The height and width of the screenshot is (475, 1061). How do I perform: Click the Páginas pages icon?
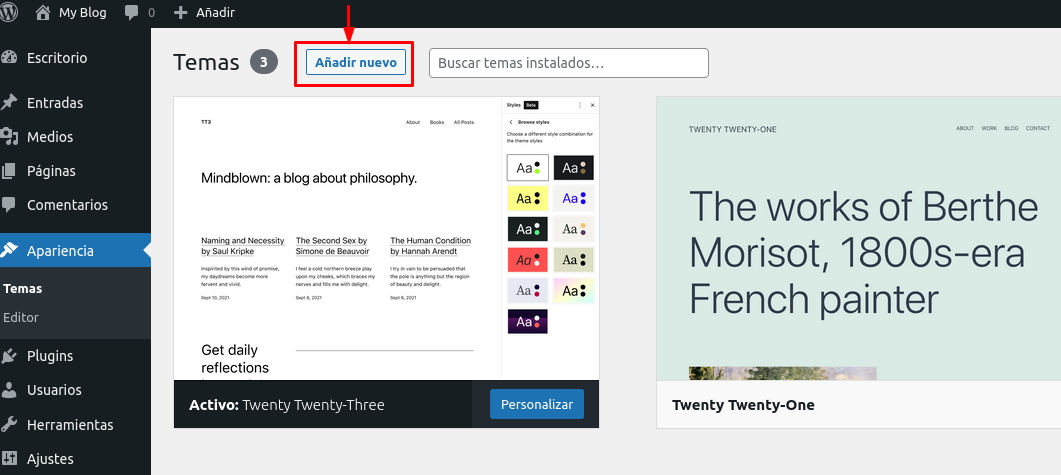tap(9, 171)
